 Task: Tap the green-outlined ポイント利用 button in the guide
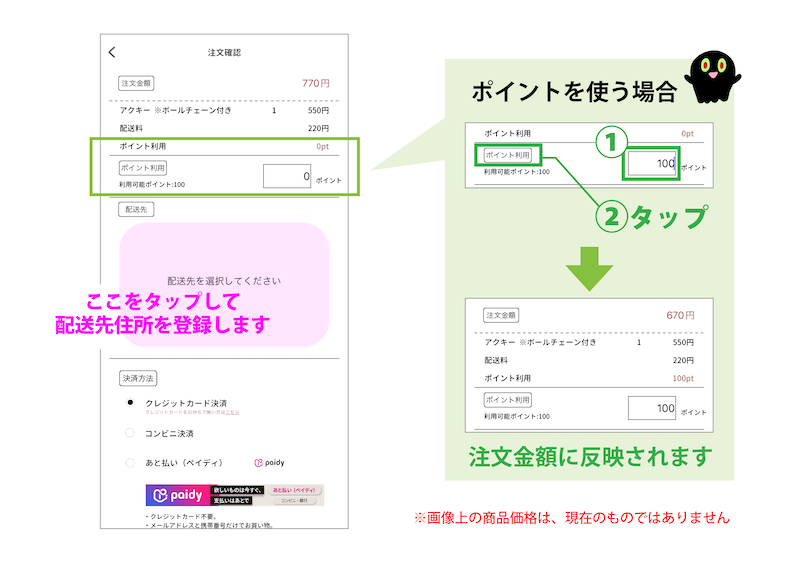click(x=508, y=155)
